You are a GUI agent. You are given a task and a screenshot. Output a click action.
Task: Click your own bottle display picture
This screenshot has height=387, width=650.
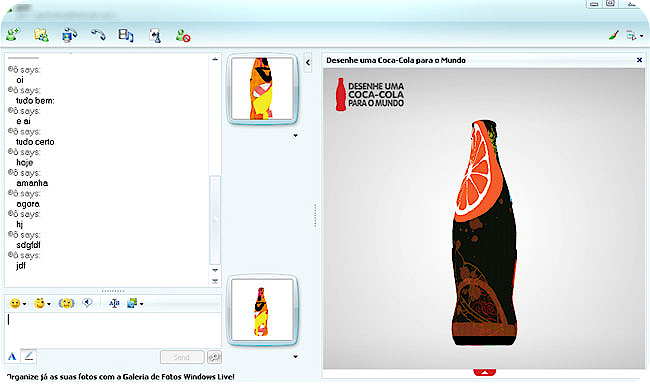[262, 310]
